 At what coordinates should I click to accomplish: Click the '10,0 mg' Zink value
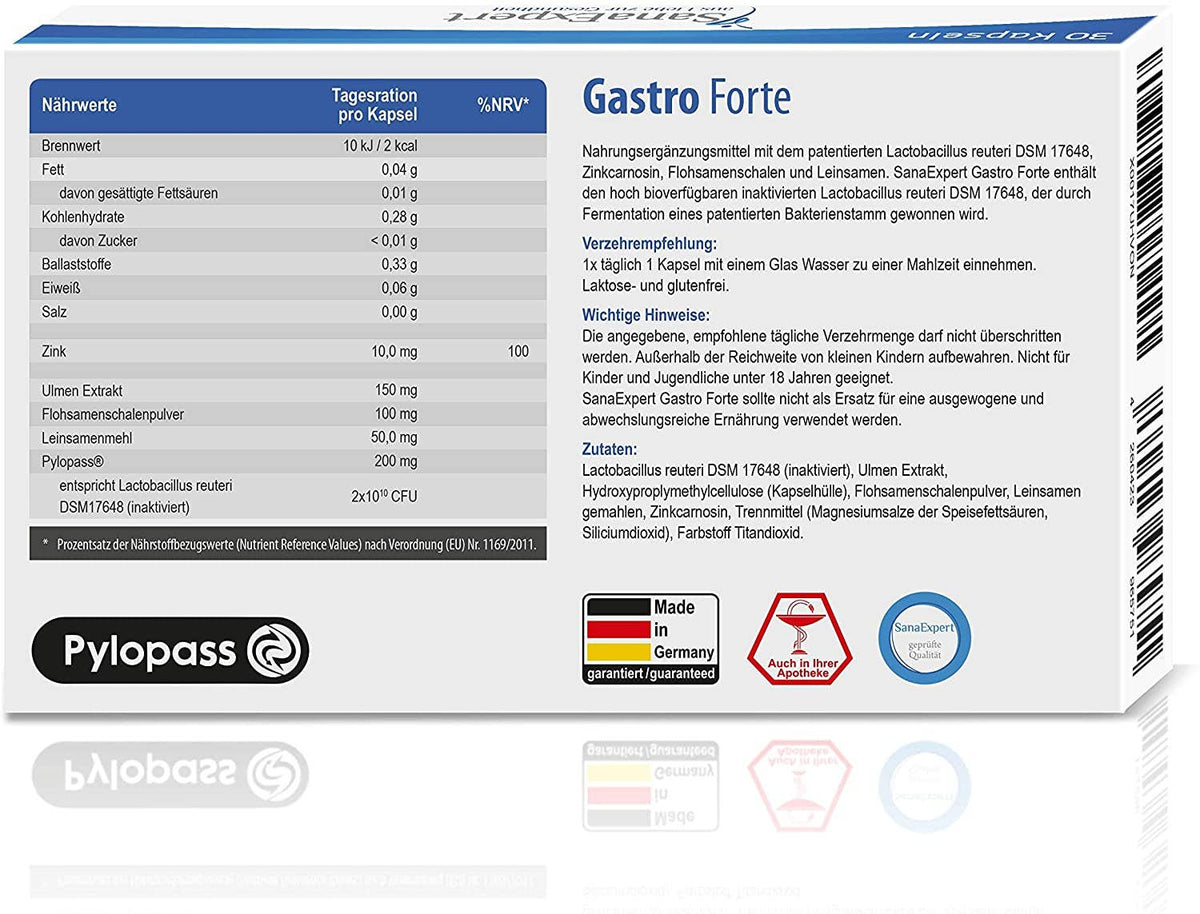click(395, 352)
